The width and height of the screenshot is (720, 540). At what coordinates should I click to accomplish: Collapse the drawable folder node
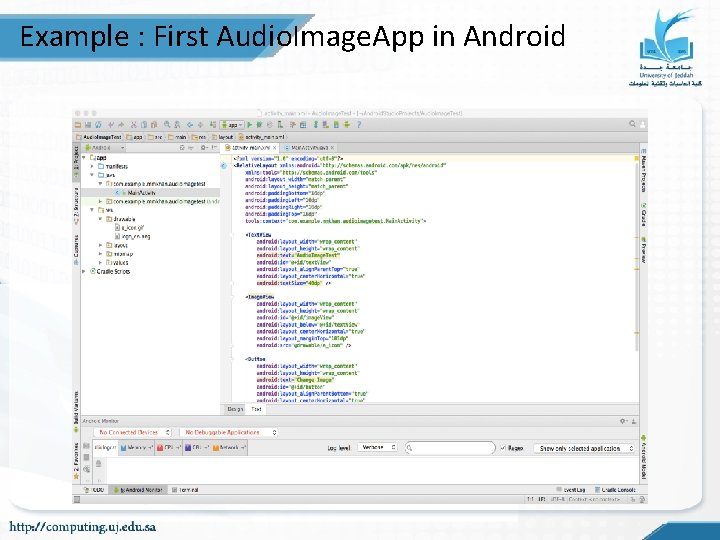coord(101,219)
